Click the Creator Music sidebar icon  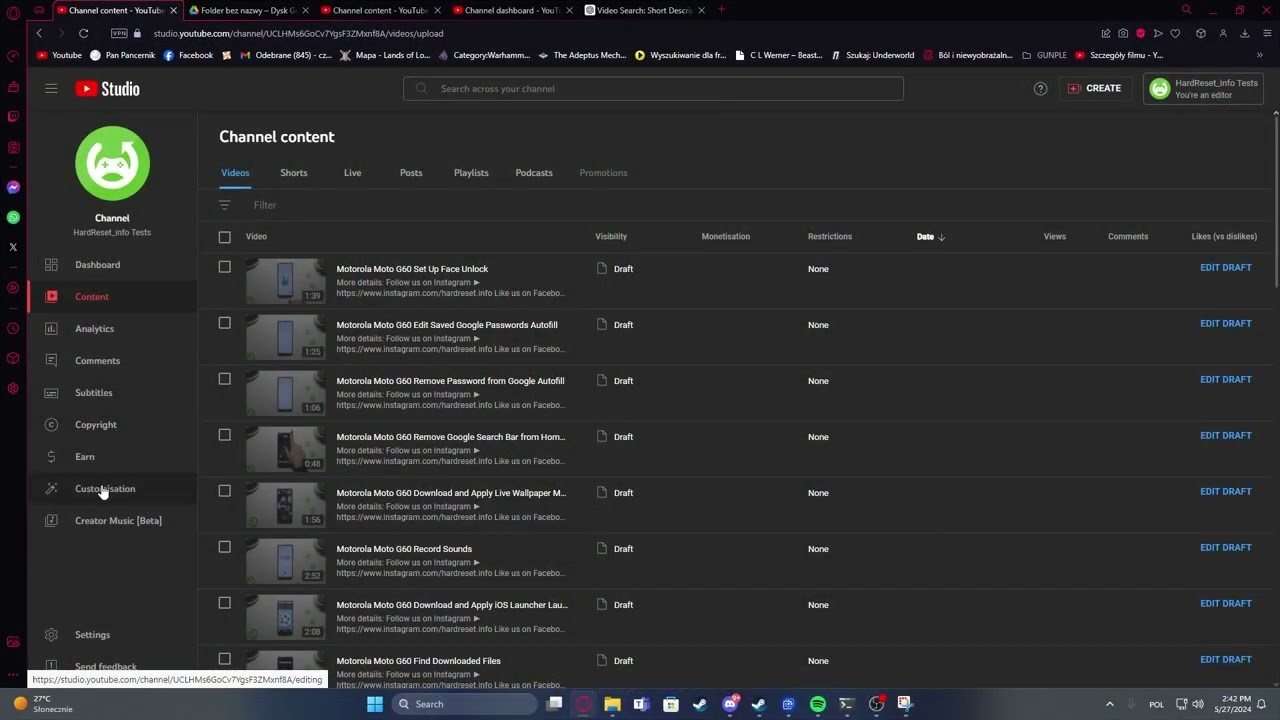pyautogui.click(x=51, y=521)
